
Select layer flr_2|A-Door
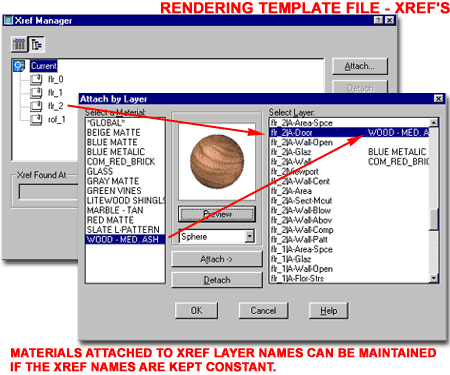pos(349,132)
